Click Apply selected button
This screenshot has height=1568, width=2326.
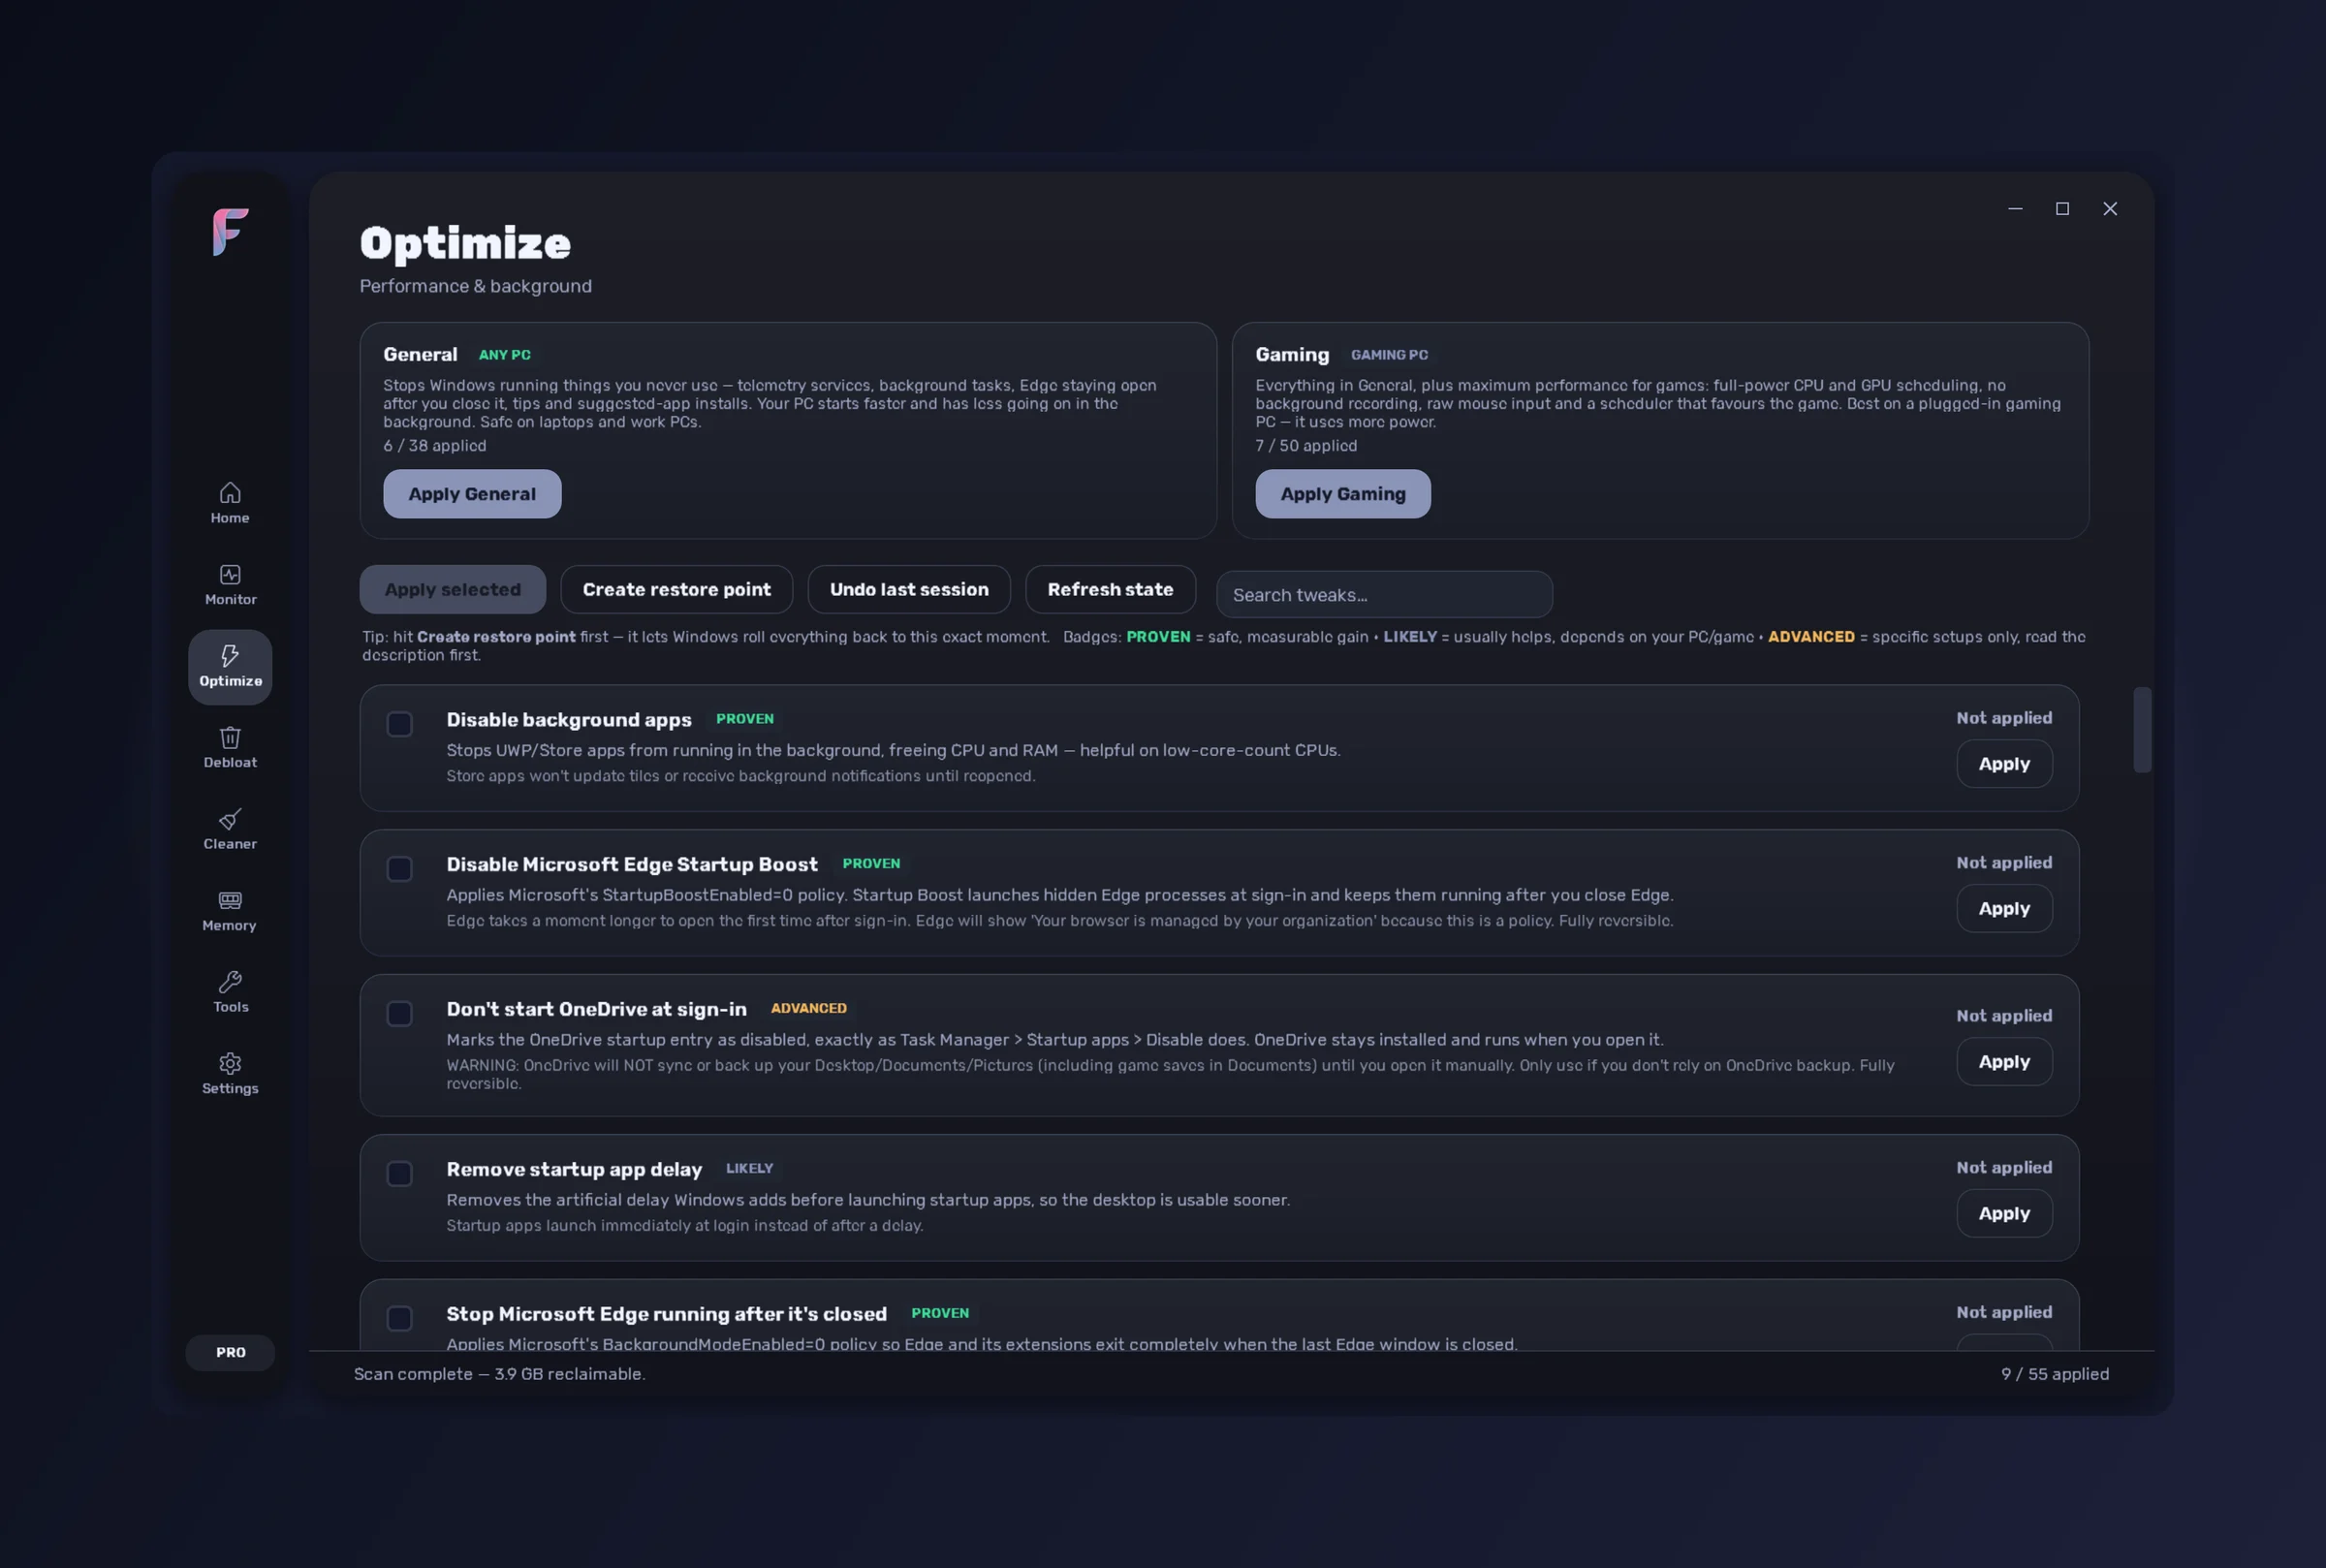(453, 590)
